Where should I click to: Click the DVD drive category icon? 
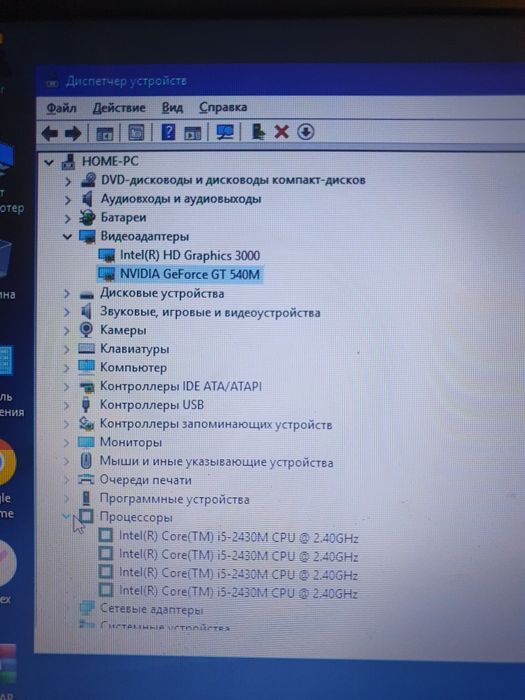(x=88, y=180)
